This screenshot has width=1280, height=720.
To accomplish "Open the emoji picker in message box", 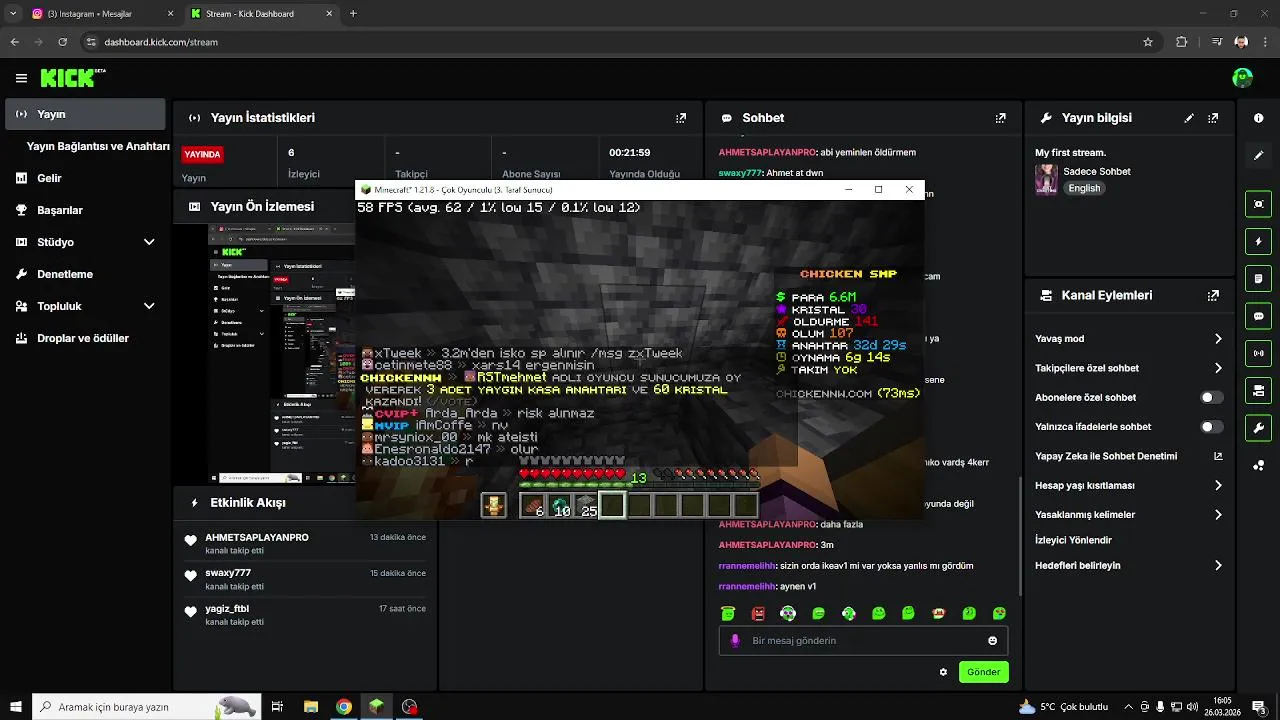I will 992,641.
